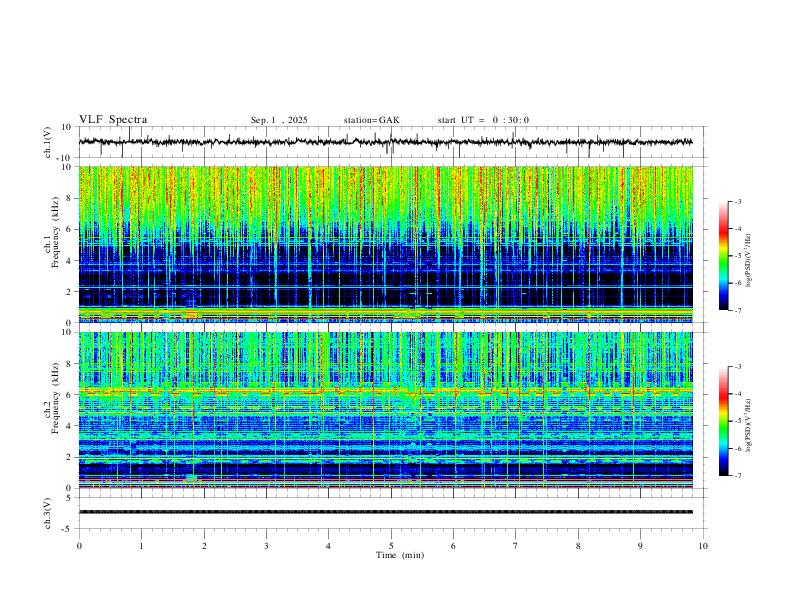Viewport: 792px width, 612px height.
Task: Click the "ch.3(V)" axis label
Action: tap(48, 514)
